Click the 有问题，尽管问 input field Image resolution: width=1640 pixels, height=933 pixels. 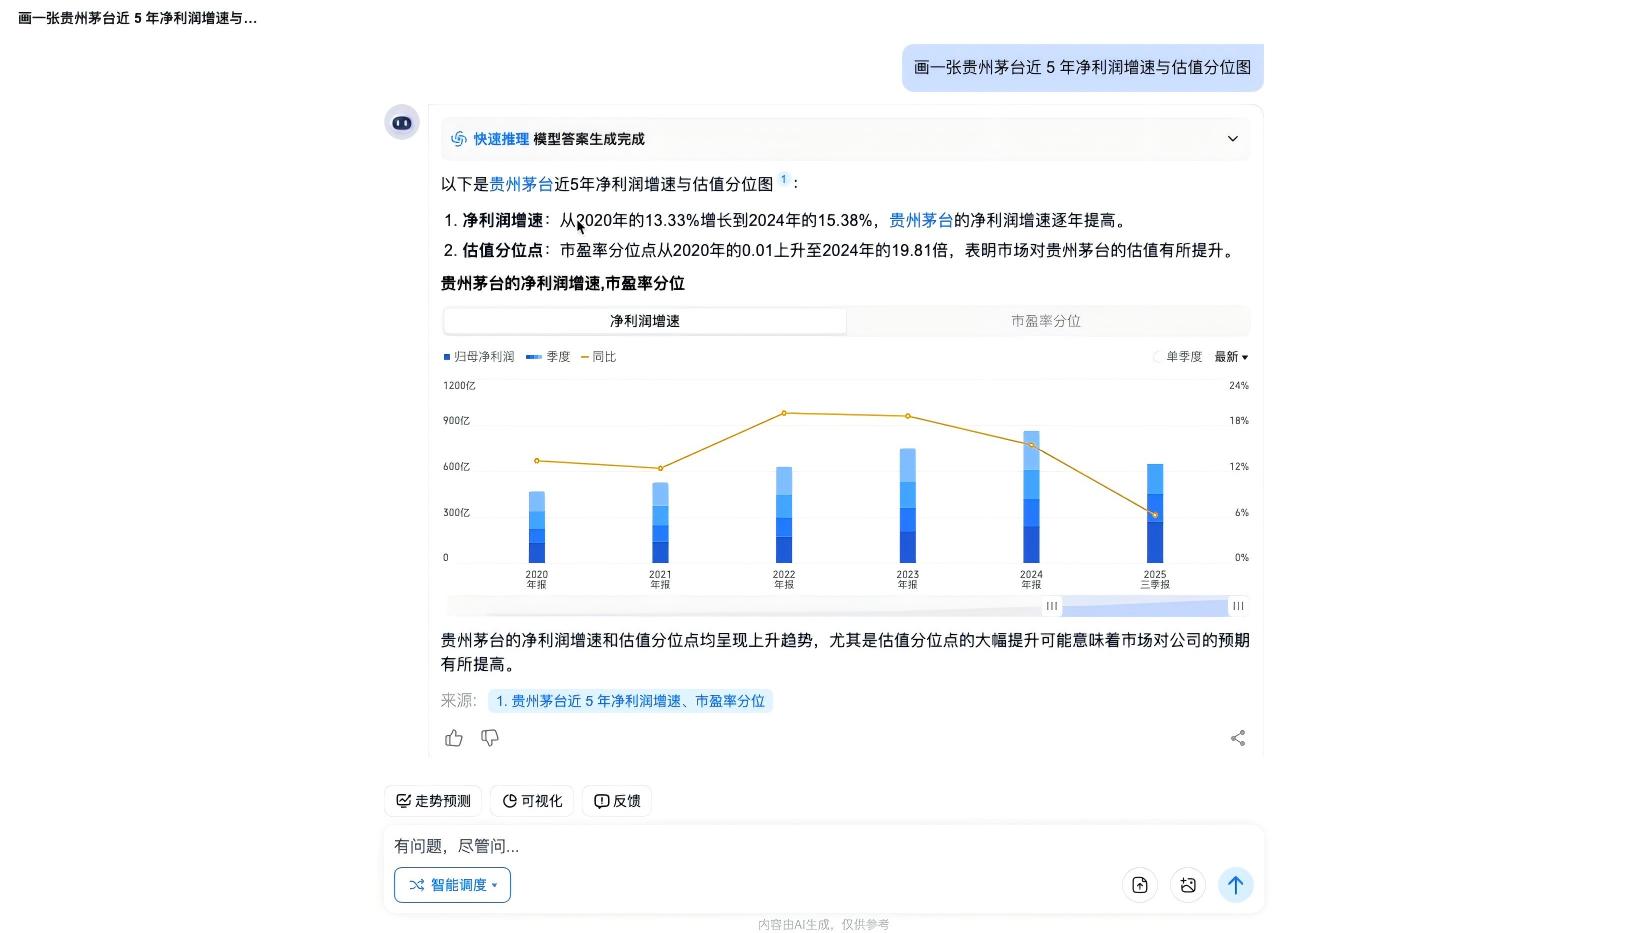(x=700, y=845)
